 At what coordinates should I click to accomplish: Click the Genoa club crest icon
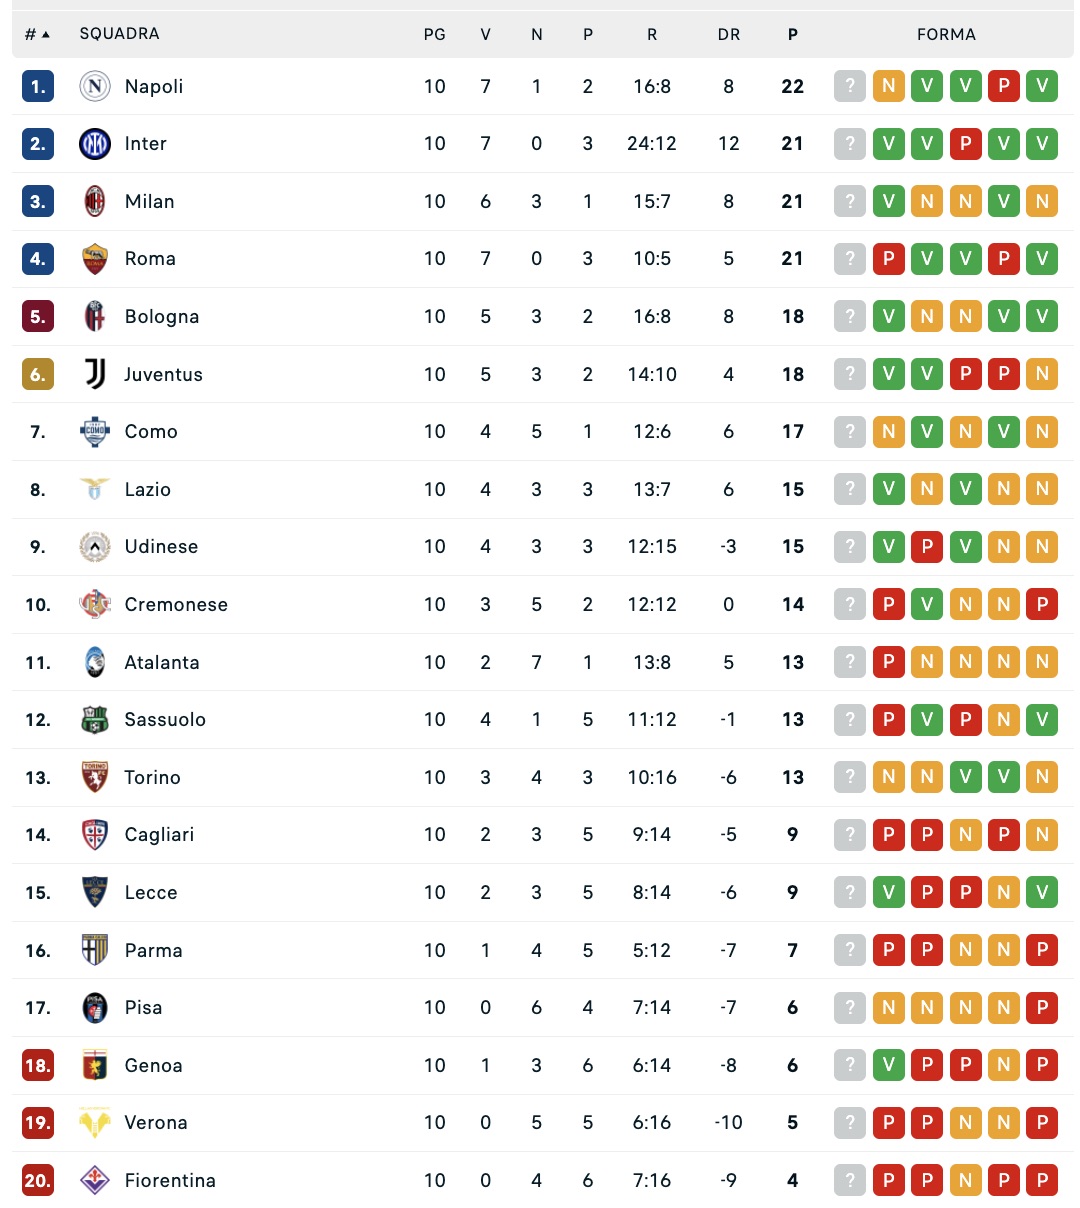pyautogui.click(x=95, y=1066)
